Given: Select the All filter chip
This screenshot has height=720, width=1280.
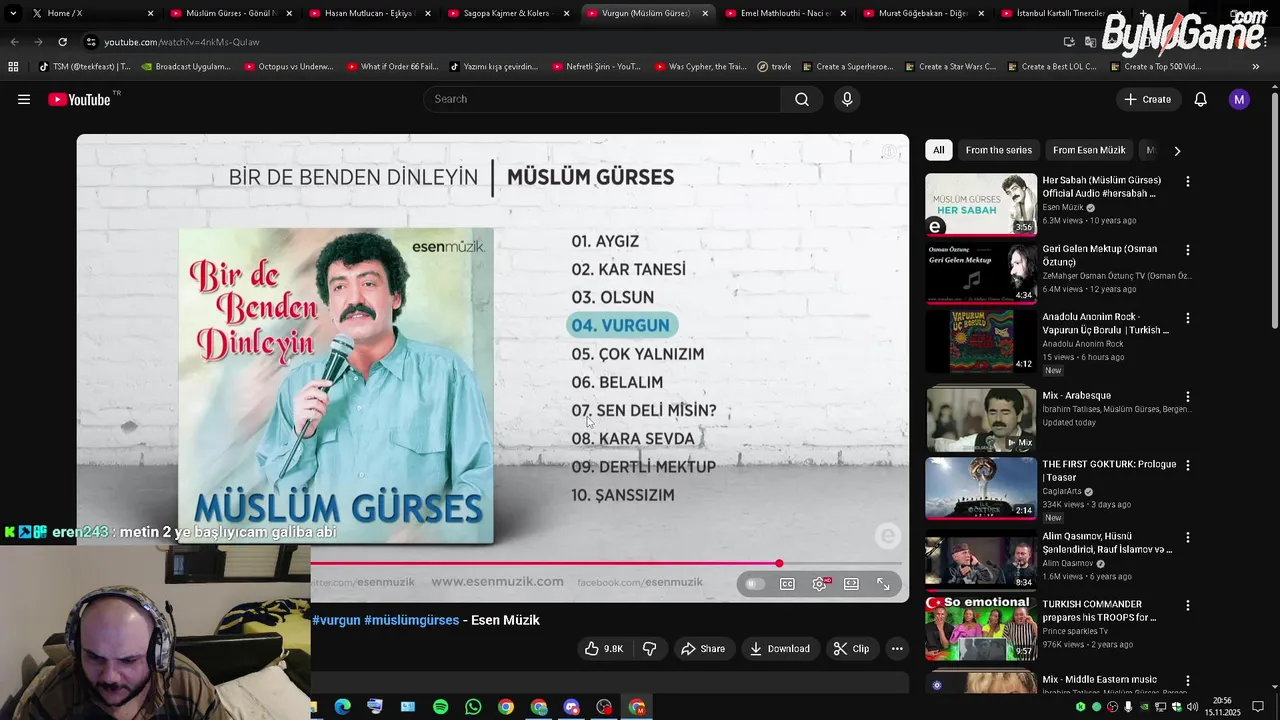Looking at the screenshot, I should point(938,150).
